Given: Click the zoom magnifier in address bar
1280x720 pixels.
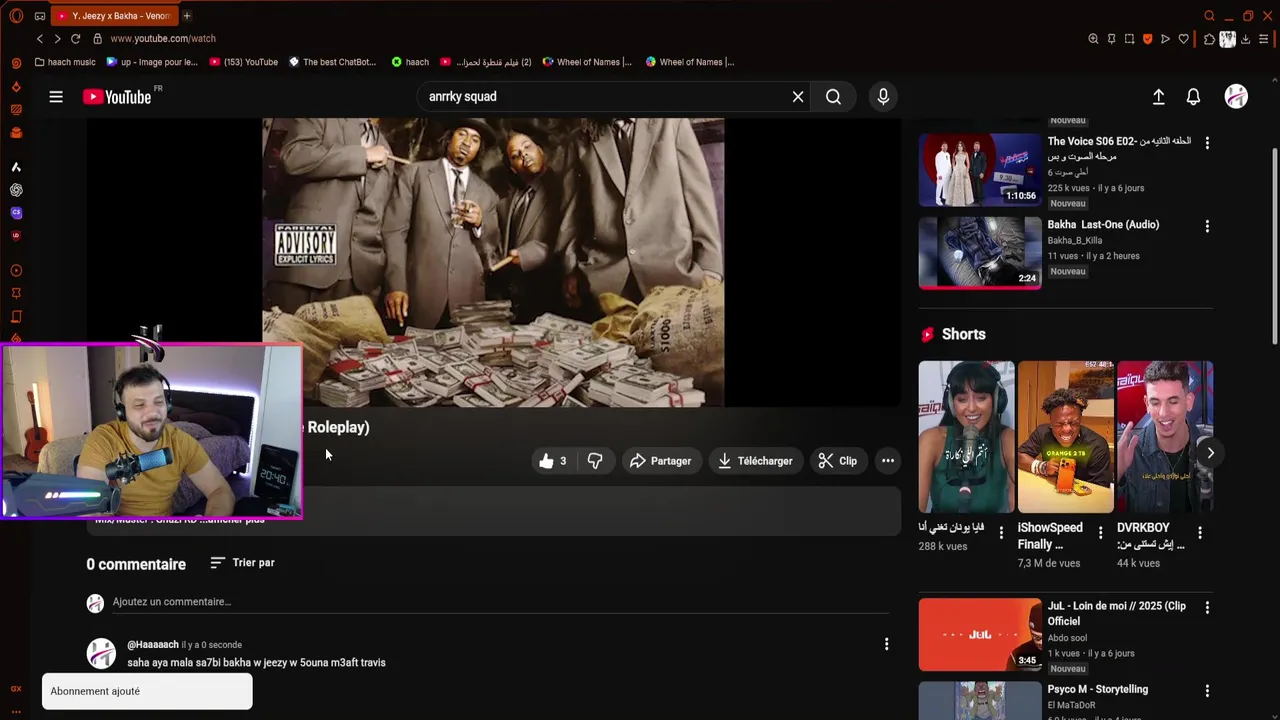Looking at the screenshot, I should click(1093, 39).
